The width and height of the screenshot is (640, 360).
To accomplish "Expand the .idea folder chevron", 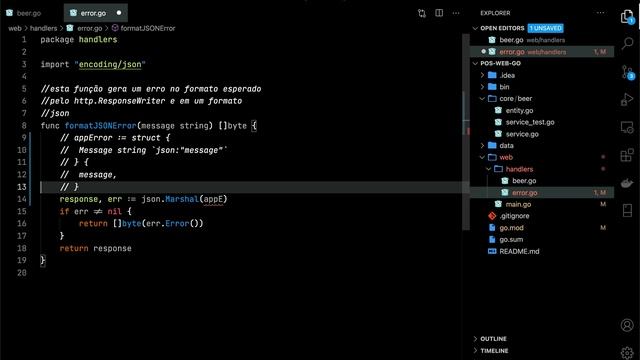I will point(482,75).
